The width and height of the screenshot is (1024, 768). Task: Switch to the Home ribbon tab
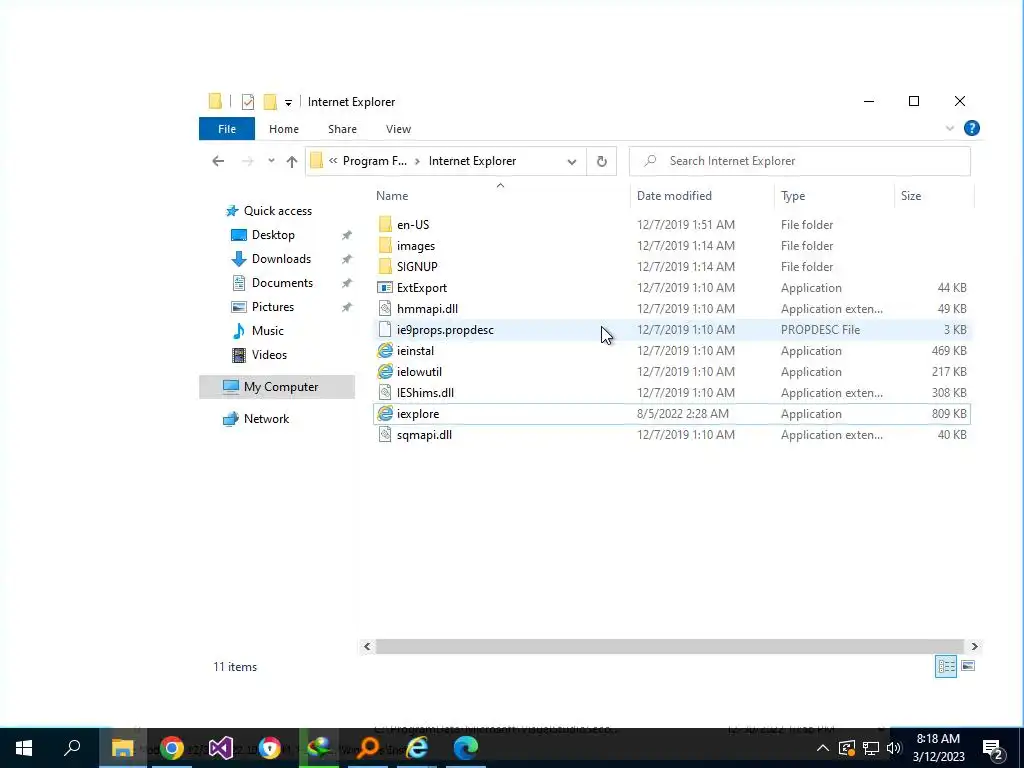283,129
